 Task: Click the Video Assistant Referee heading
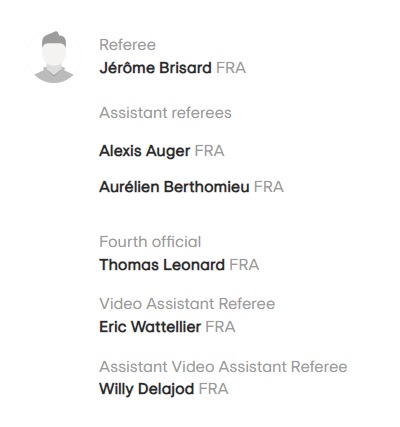(187, 304)
